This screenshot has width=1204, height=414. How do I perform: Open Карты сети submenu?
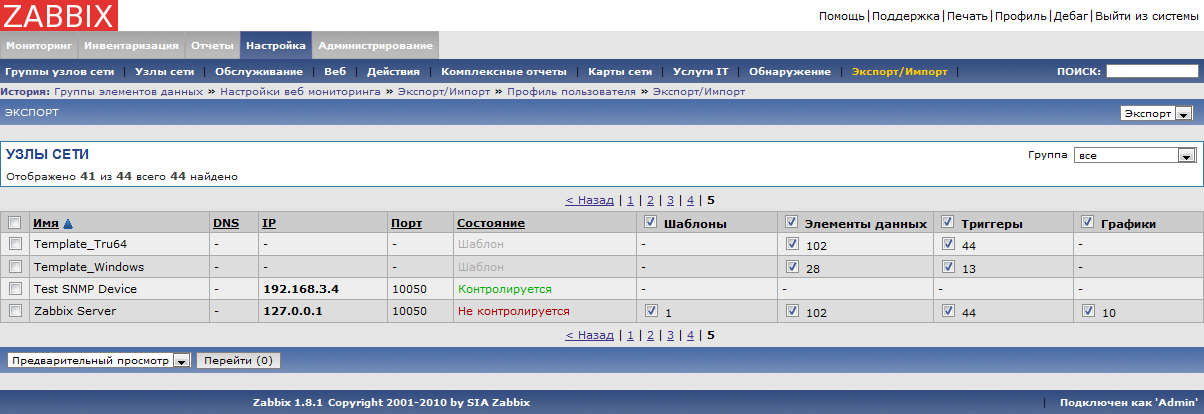click(x=620, y=72)
